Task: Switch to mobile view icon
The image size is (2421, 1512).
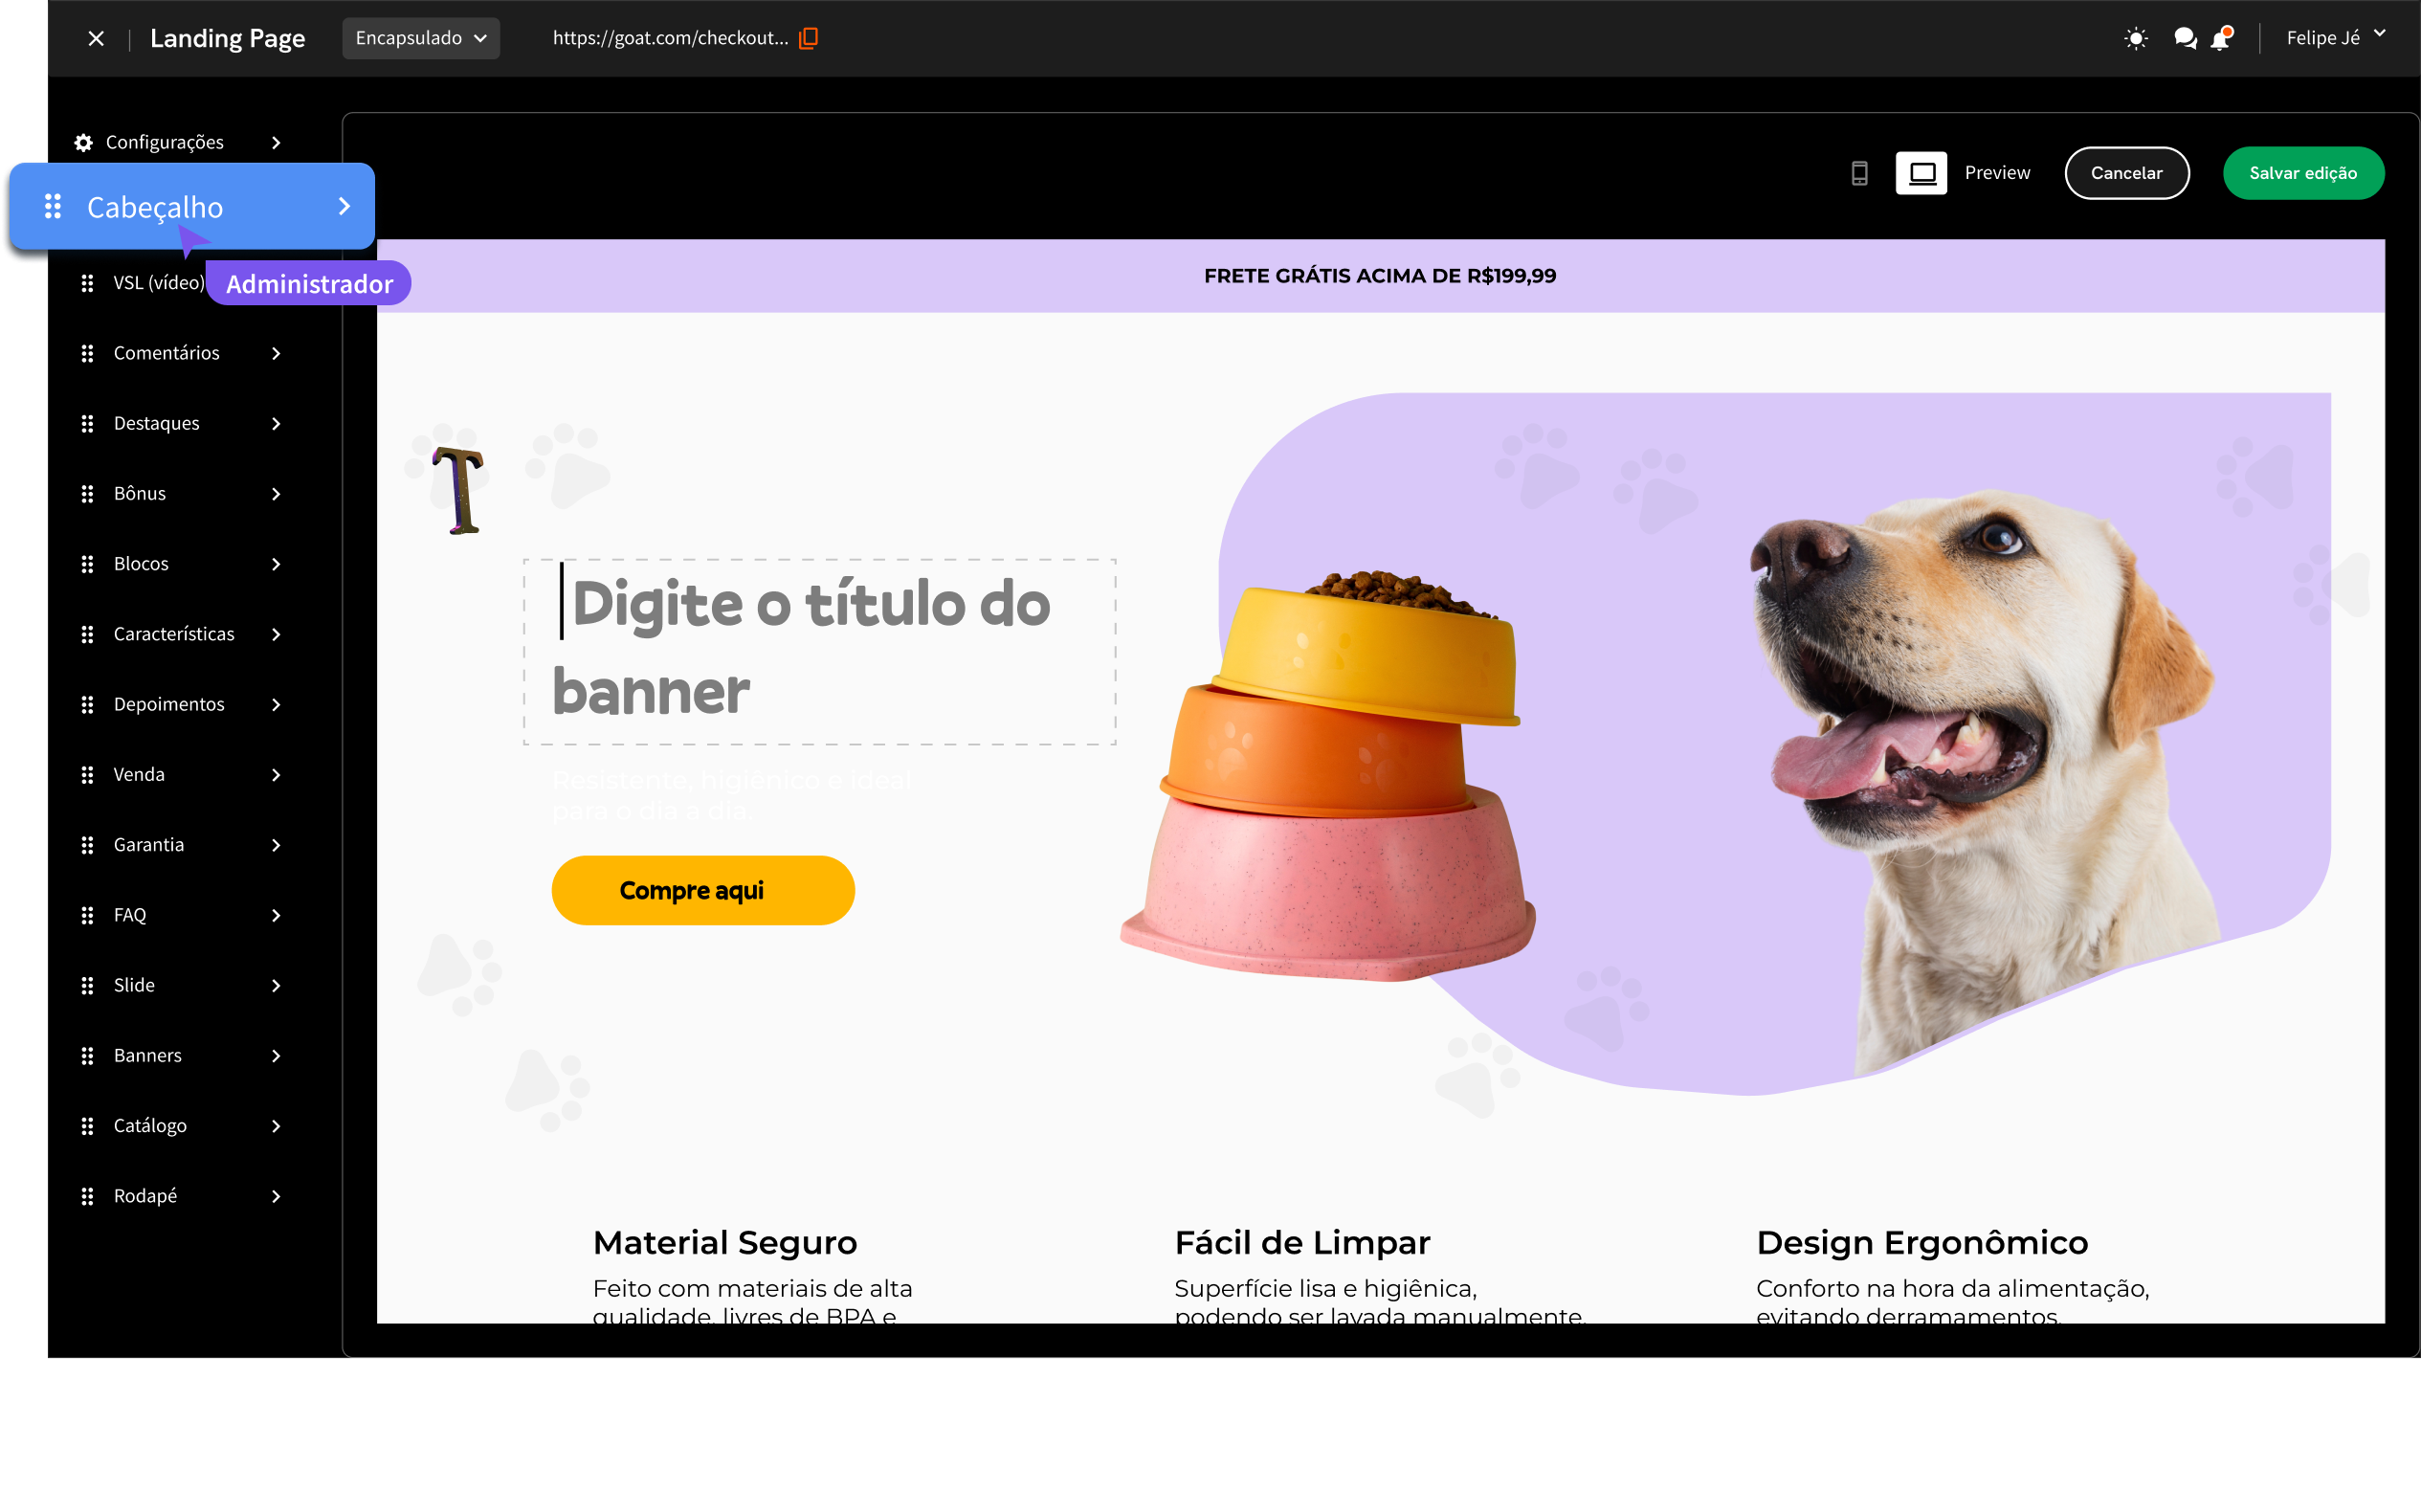Action: [x=1859, y=173]
